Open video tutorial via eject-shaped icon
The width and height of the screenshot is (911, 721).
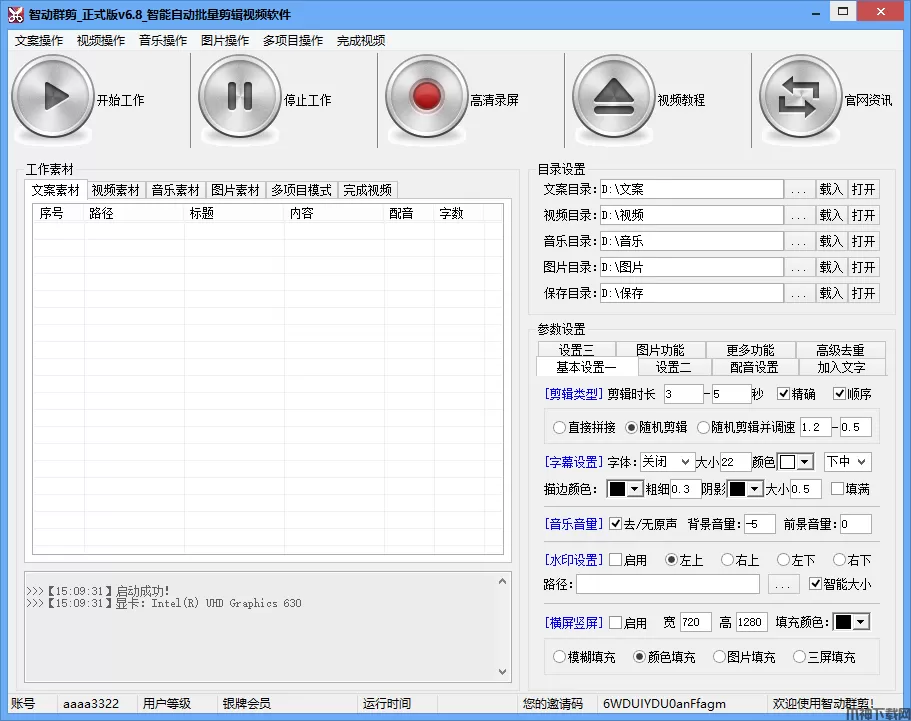tap(613, 97)
